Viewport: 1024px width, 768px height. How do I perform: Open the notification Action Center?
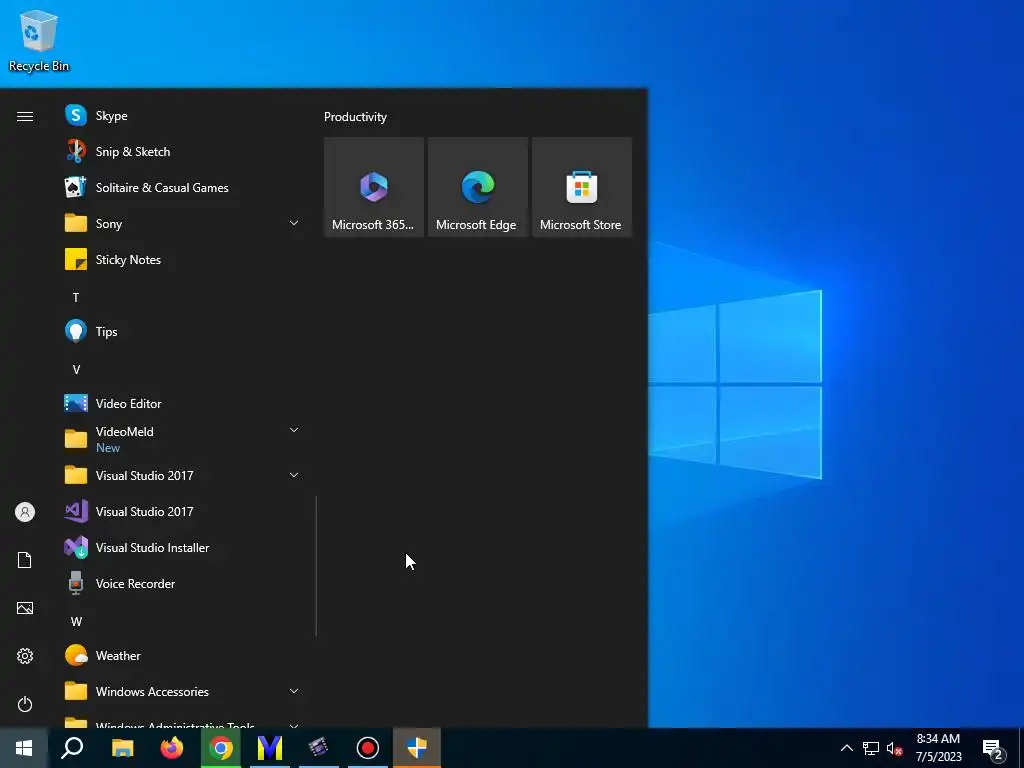tap(993, 748)
